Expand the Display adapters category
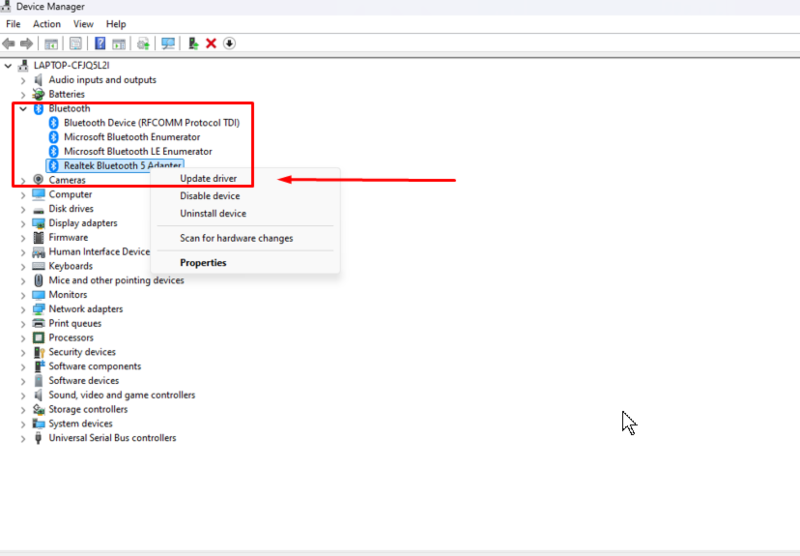 tap(23, 223)
